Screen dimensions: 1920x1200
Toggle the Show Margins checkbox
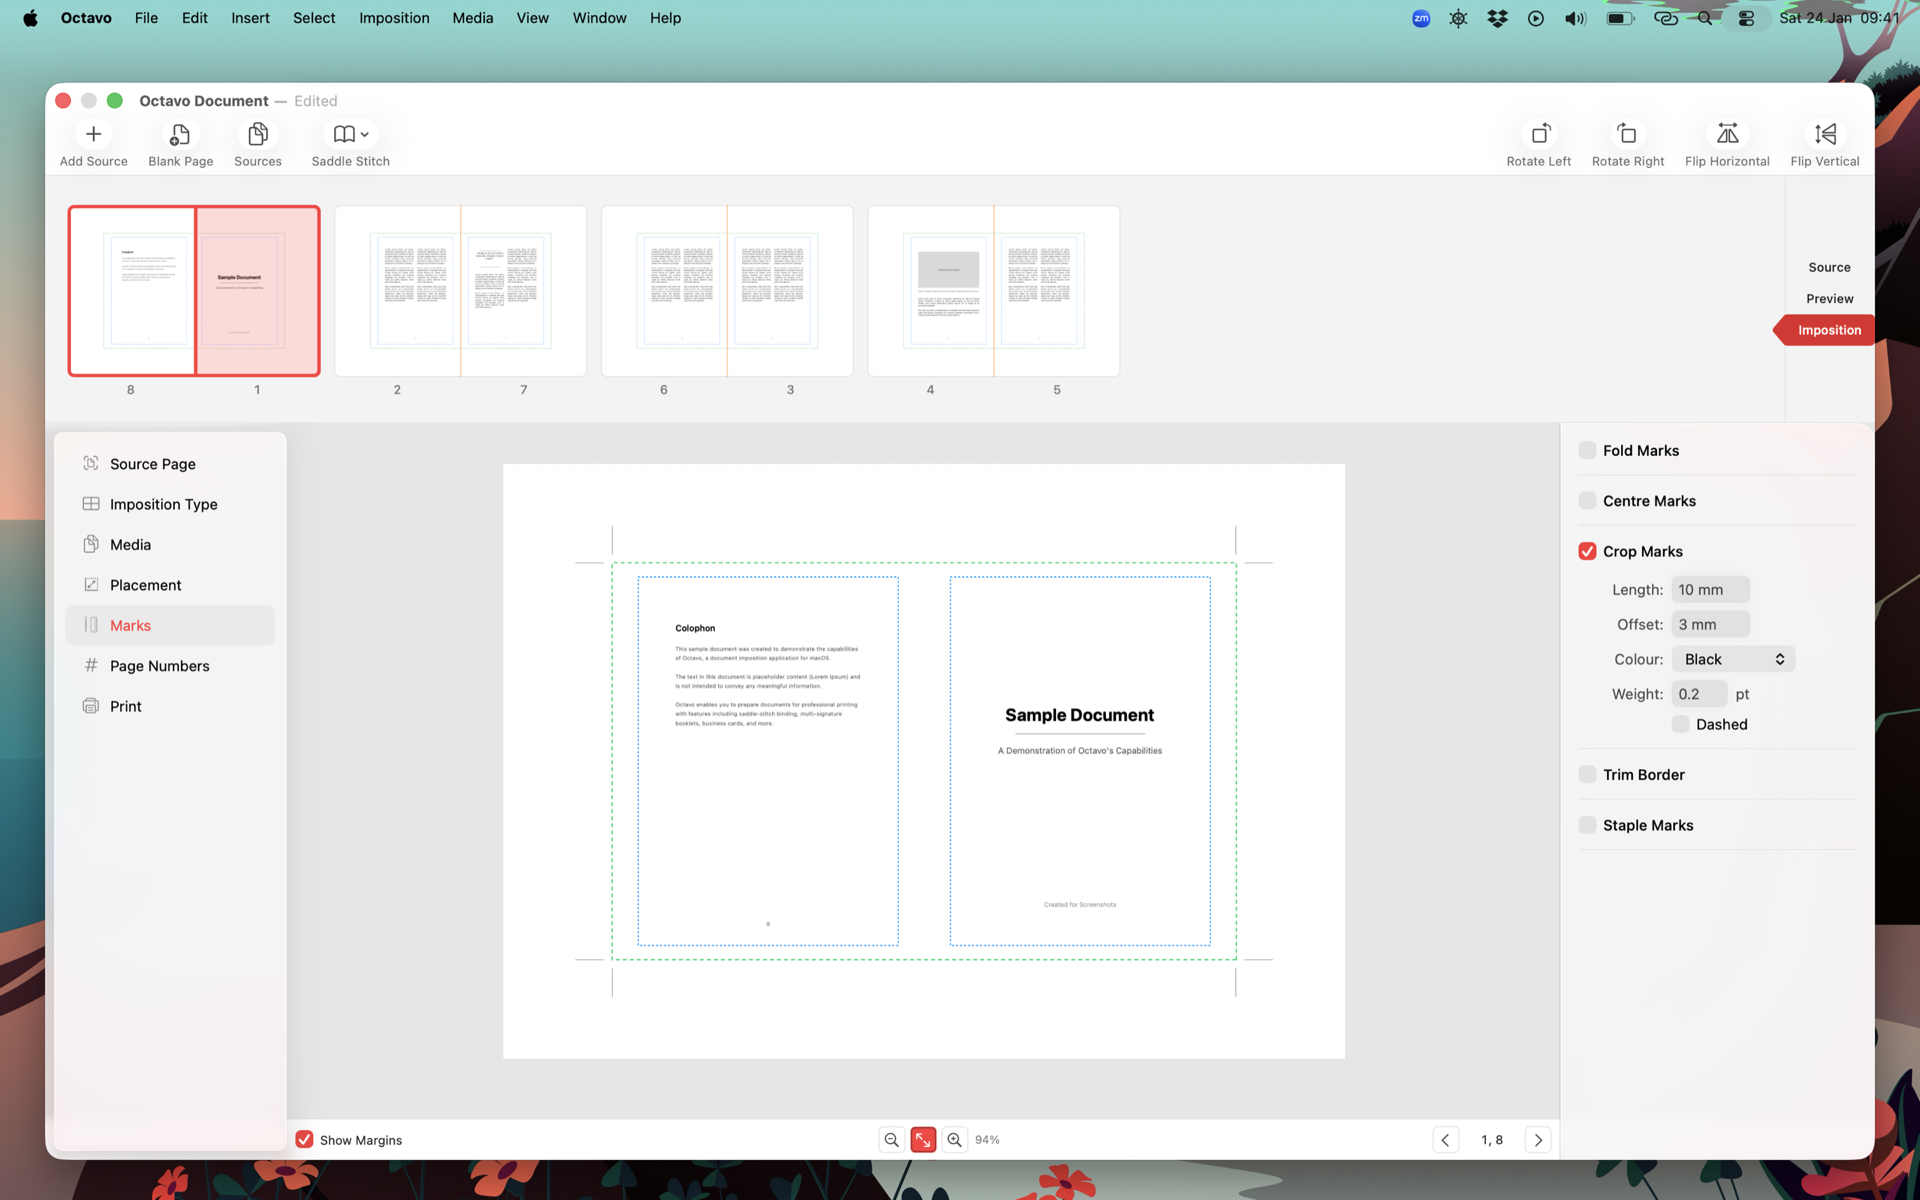(x=305, y=1140)
